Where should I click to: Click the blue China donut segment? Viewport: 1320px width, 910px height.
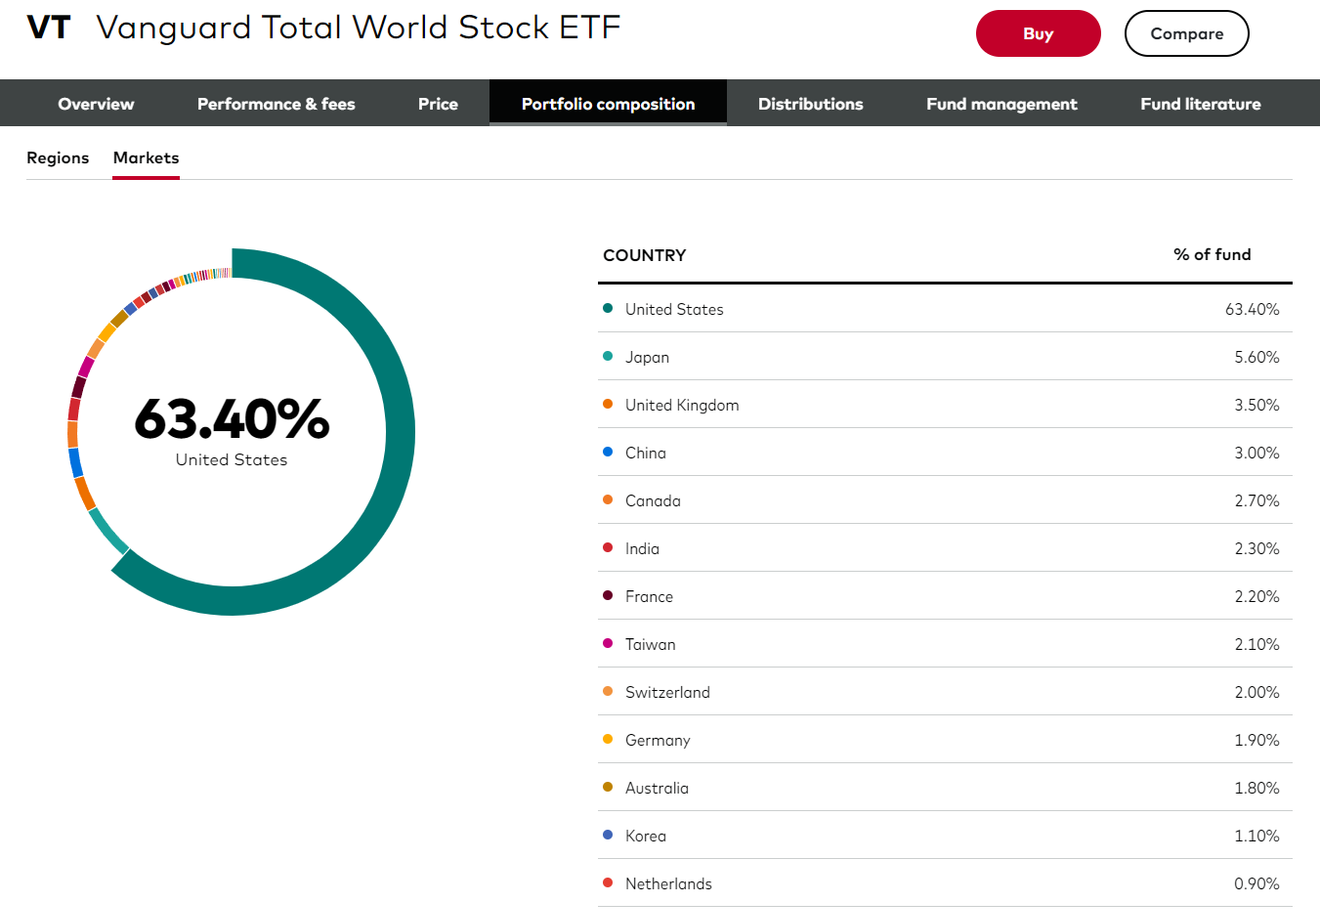click(76, 462)
